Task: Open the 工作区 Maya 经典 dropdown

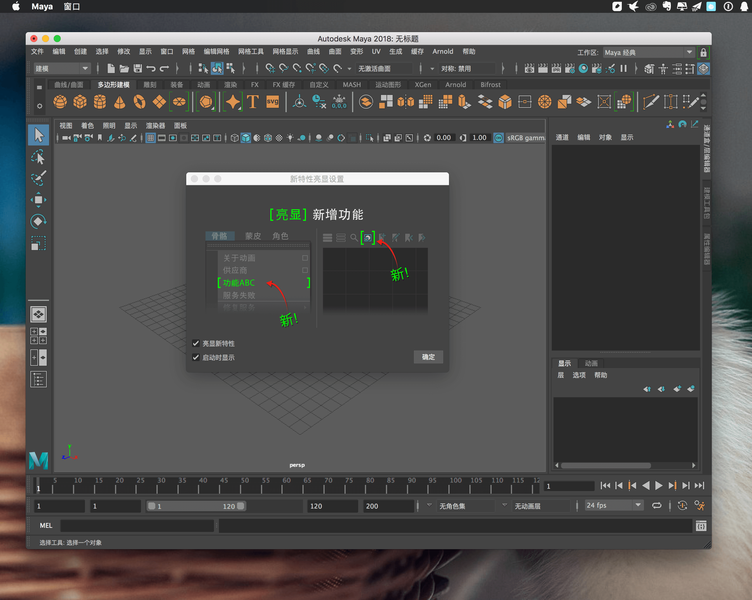Action: (648, 52)
